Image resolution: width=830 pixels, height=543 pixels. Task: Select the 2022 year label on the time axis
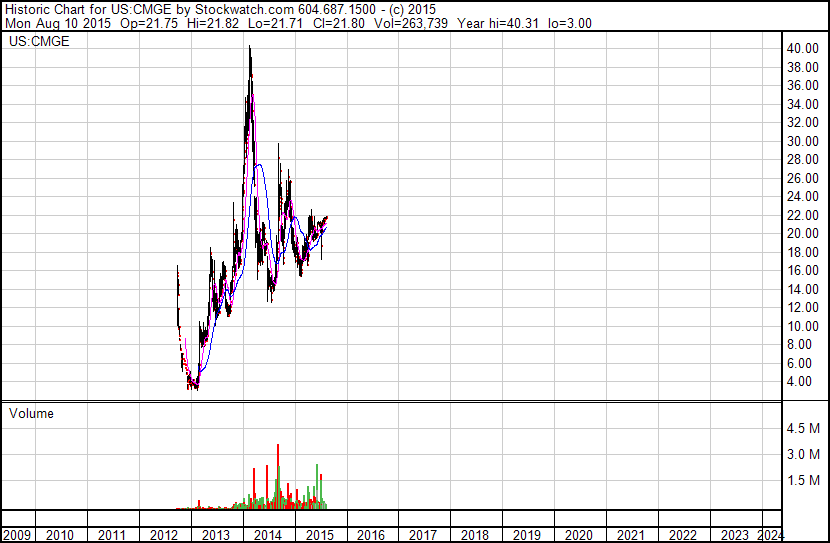[x=682, y=535]
